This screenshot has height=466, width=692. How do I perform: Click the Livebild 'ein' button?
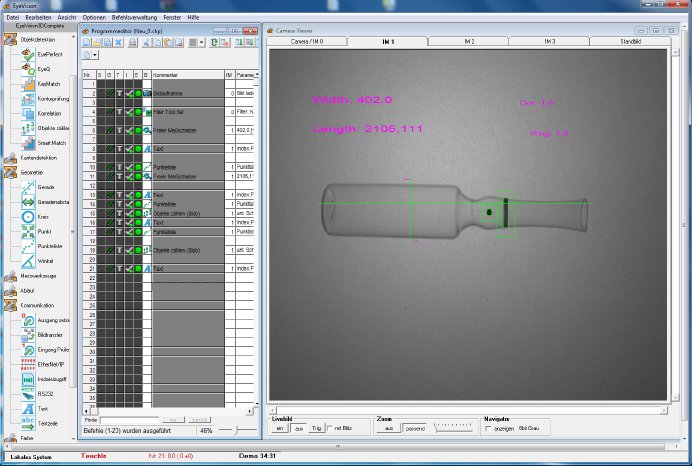[280, 428]
